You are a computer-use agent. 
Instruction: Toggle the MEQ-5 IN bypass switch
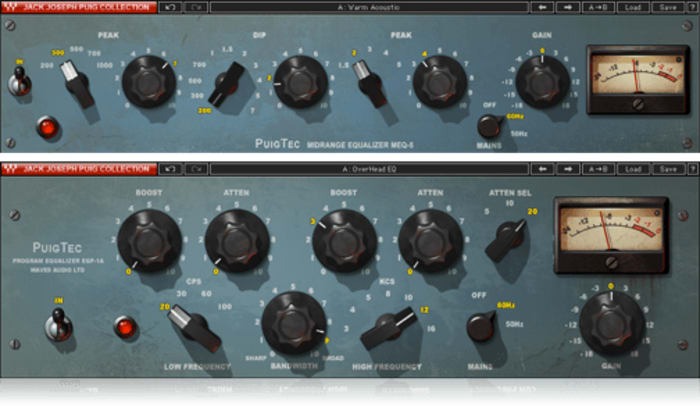[x=19, y=82]
